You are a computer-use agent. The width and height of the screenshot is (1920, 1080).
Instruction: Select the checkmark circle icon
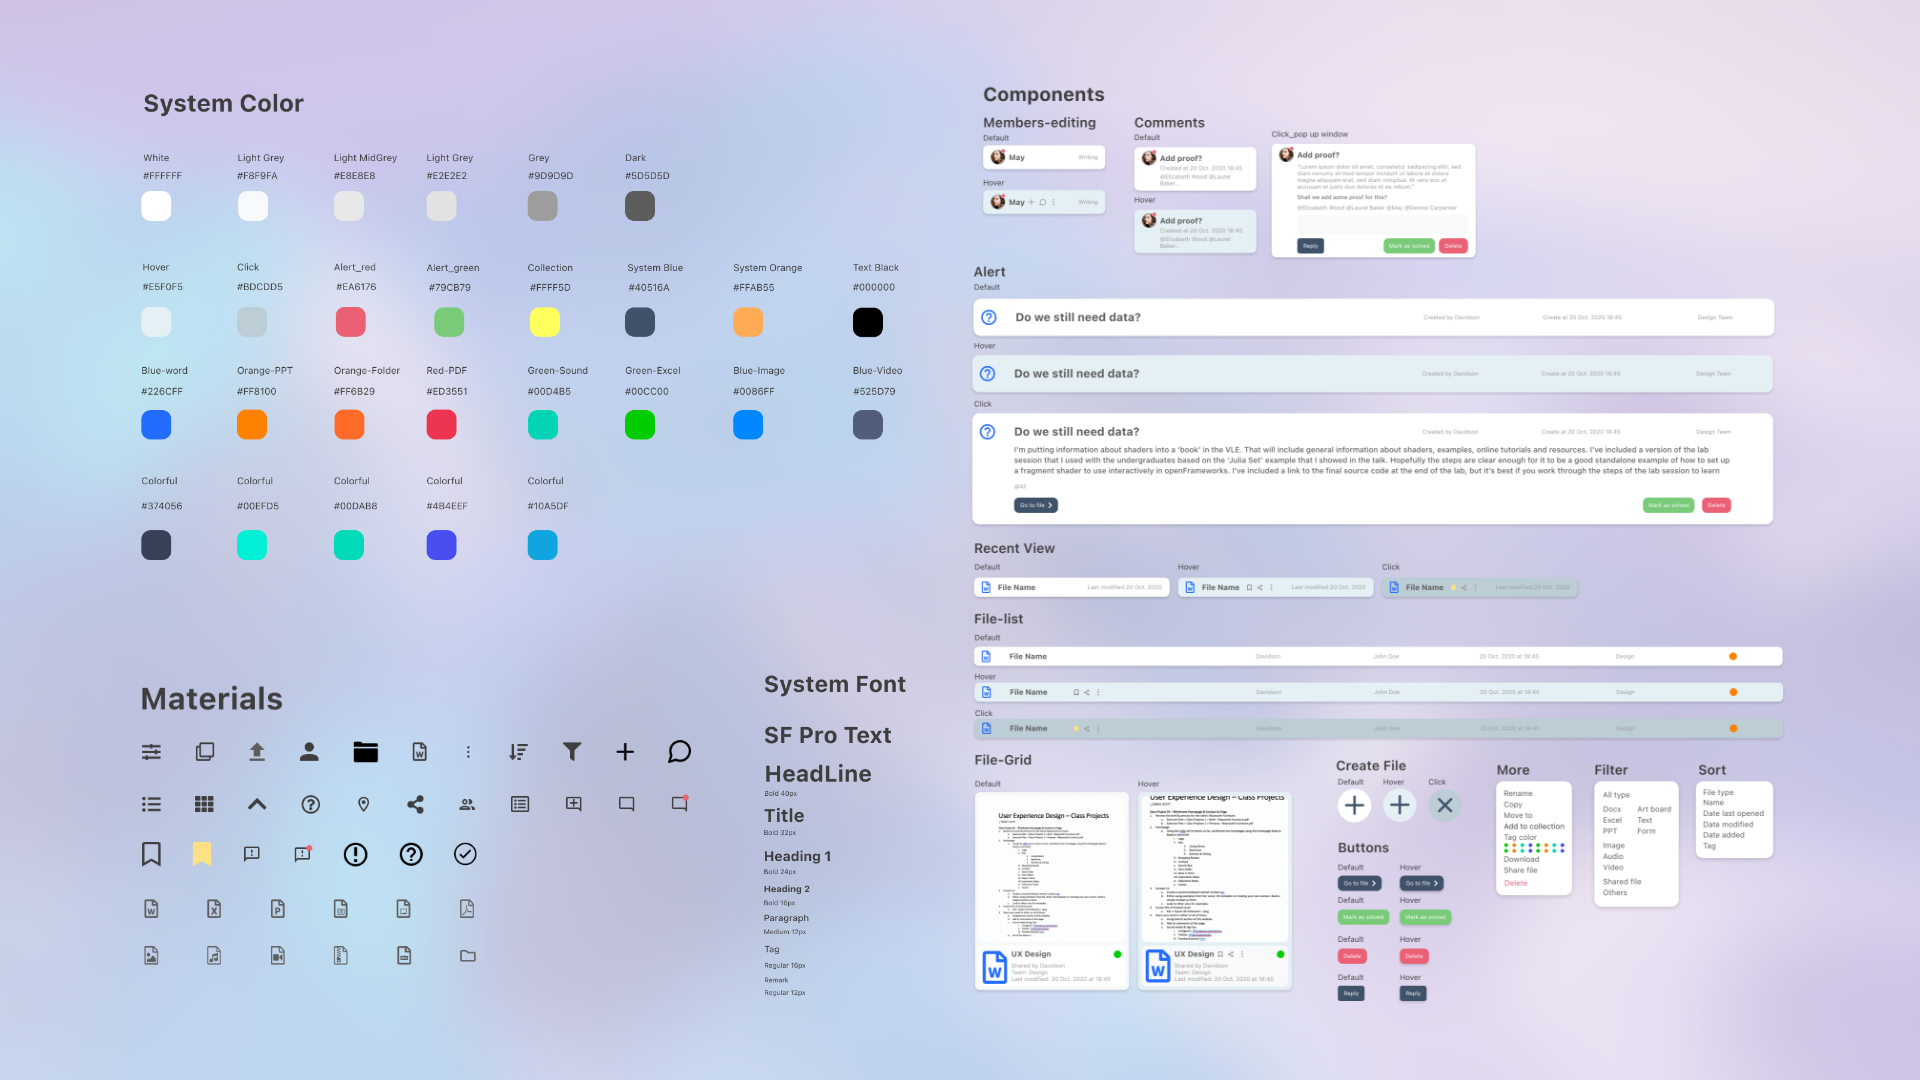[465, 853]
